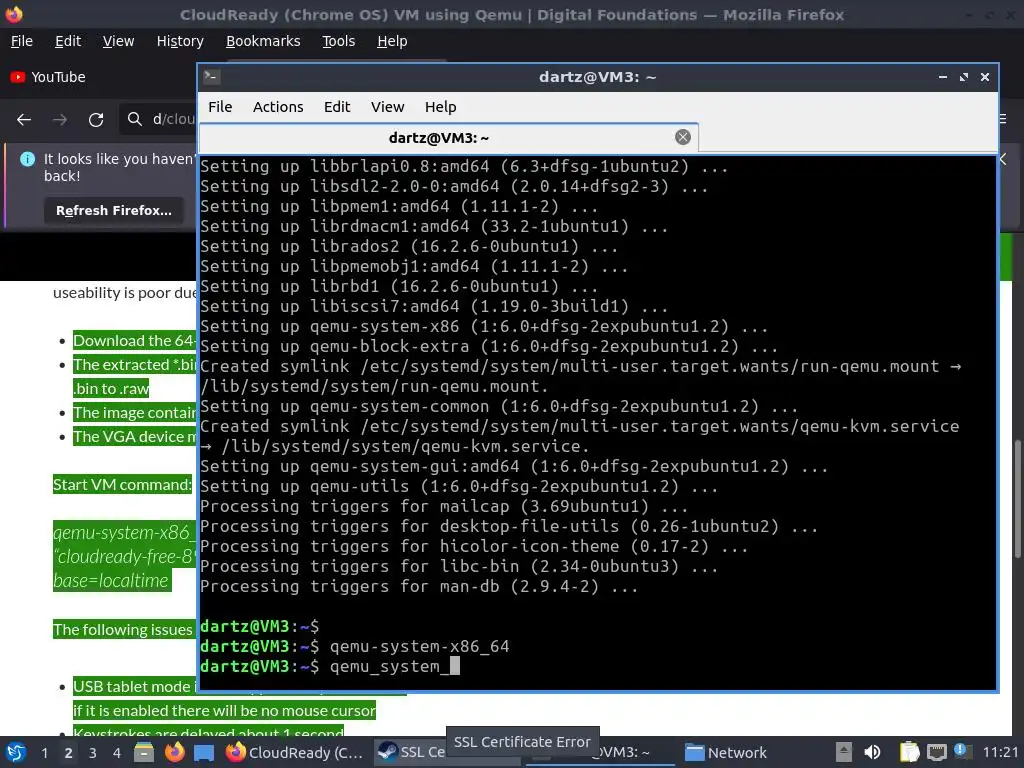The width and height of the screenshot is (1024, 768).
Task: Switch to CloudReady Firefox taskbar window
Action: pyautogui.click(x=295, y=752)
